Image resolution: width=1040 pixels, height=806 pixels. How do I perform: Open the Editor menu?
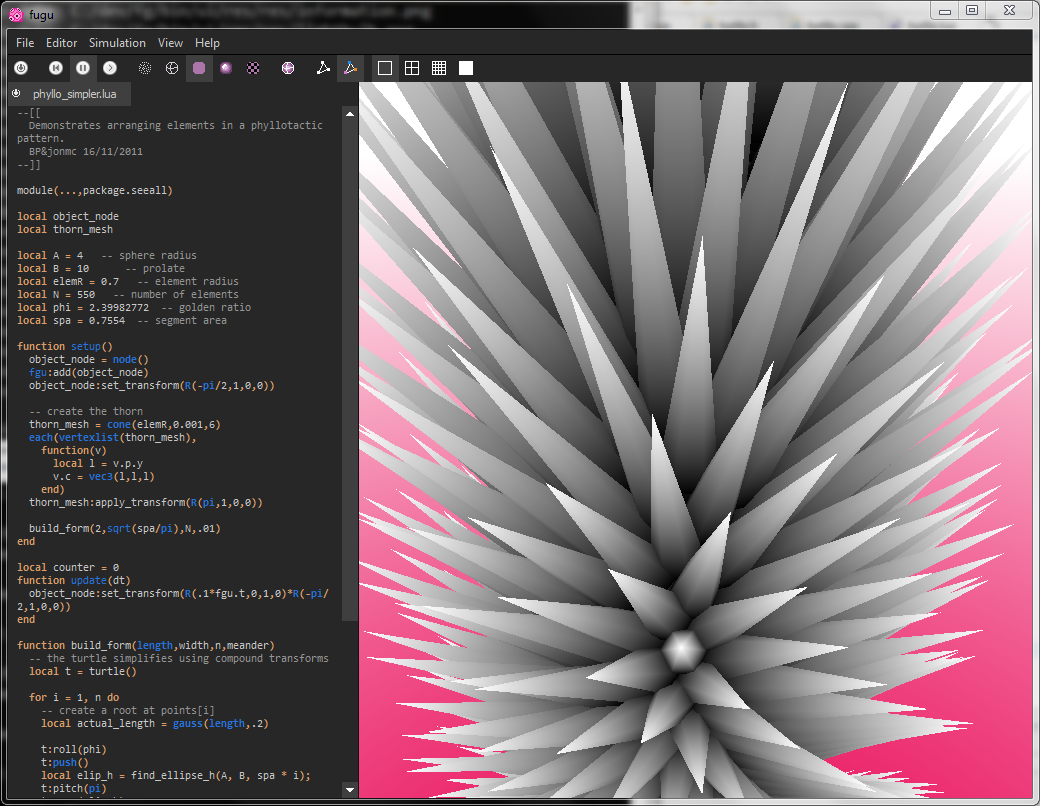tap(61, 43)
